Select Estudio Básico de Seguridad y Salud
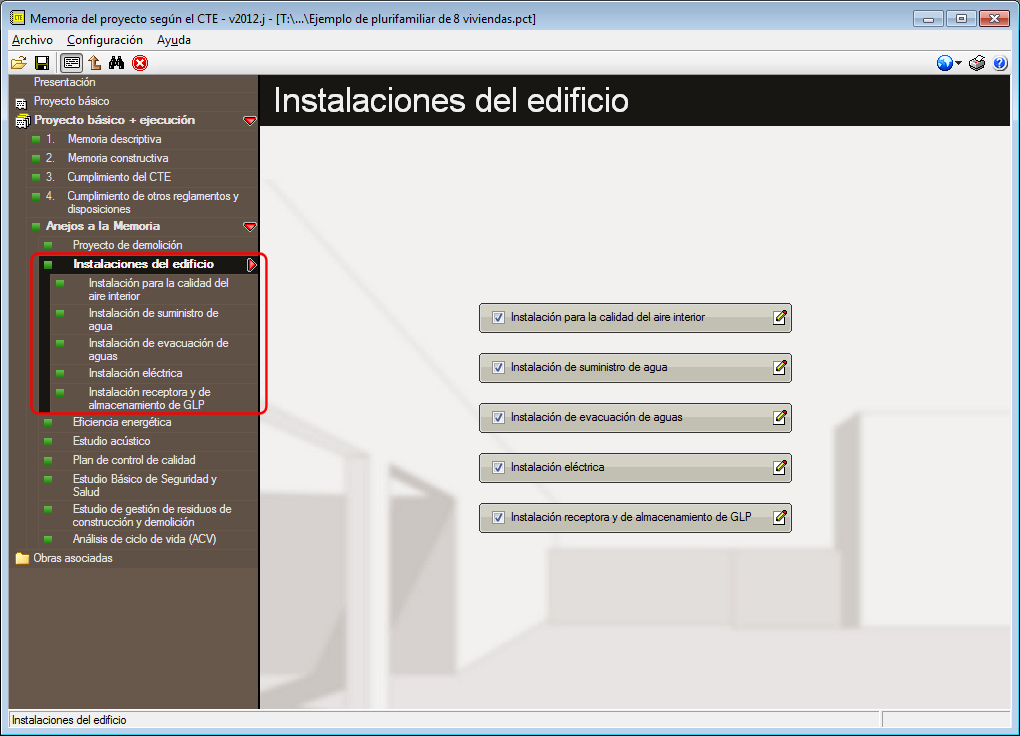This screenshot has height=736, width=1020. (x=145, y=485)
